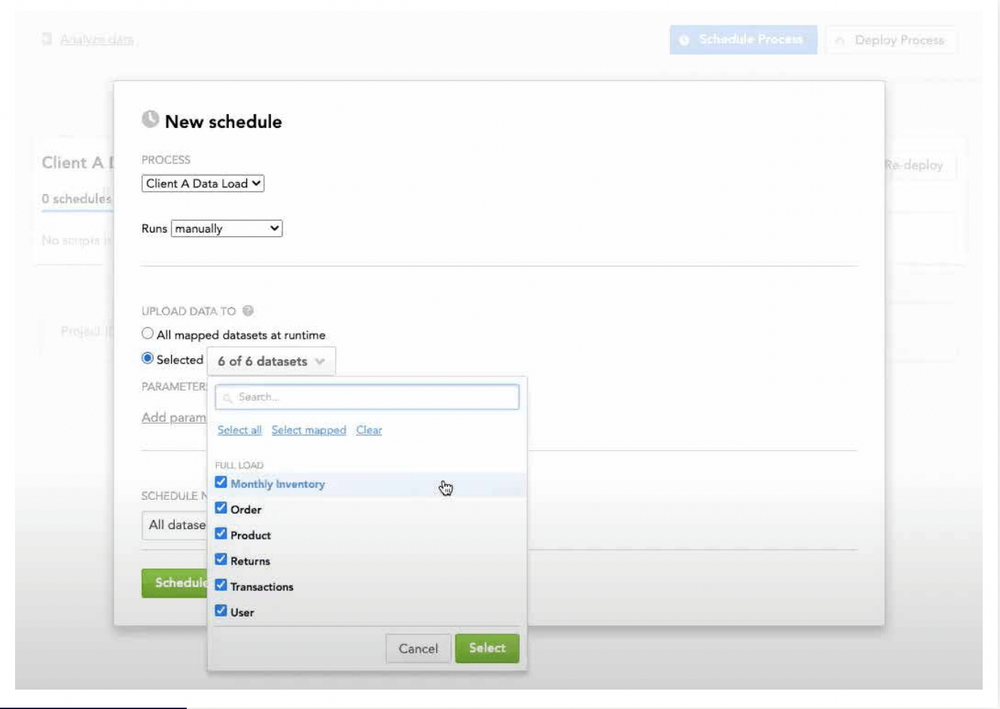Open the Process dropdown showing Client A Data Load
1000x709 pixels.
tap(202, 183)
